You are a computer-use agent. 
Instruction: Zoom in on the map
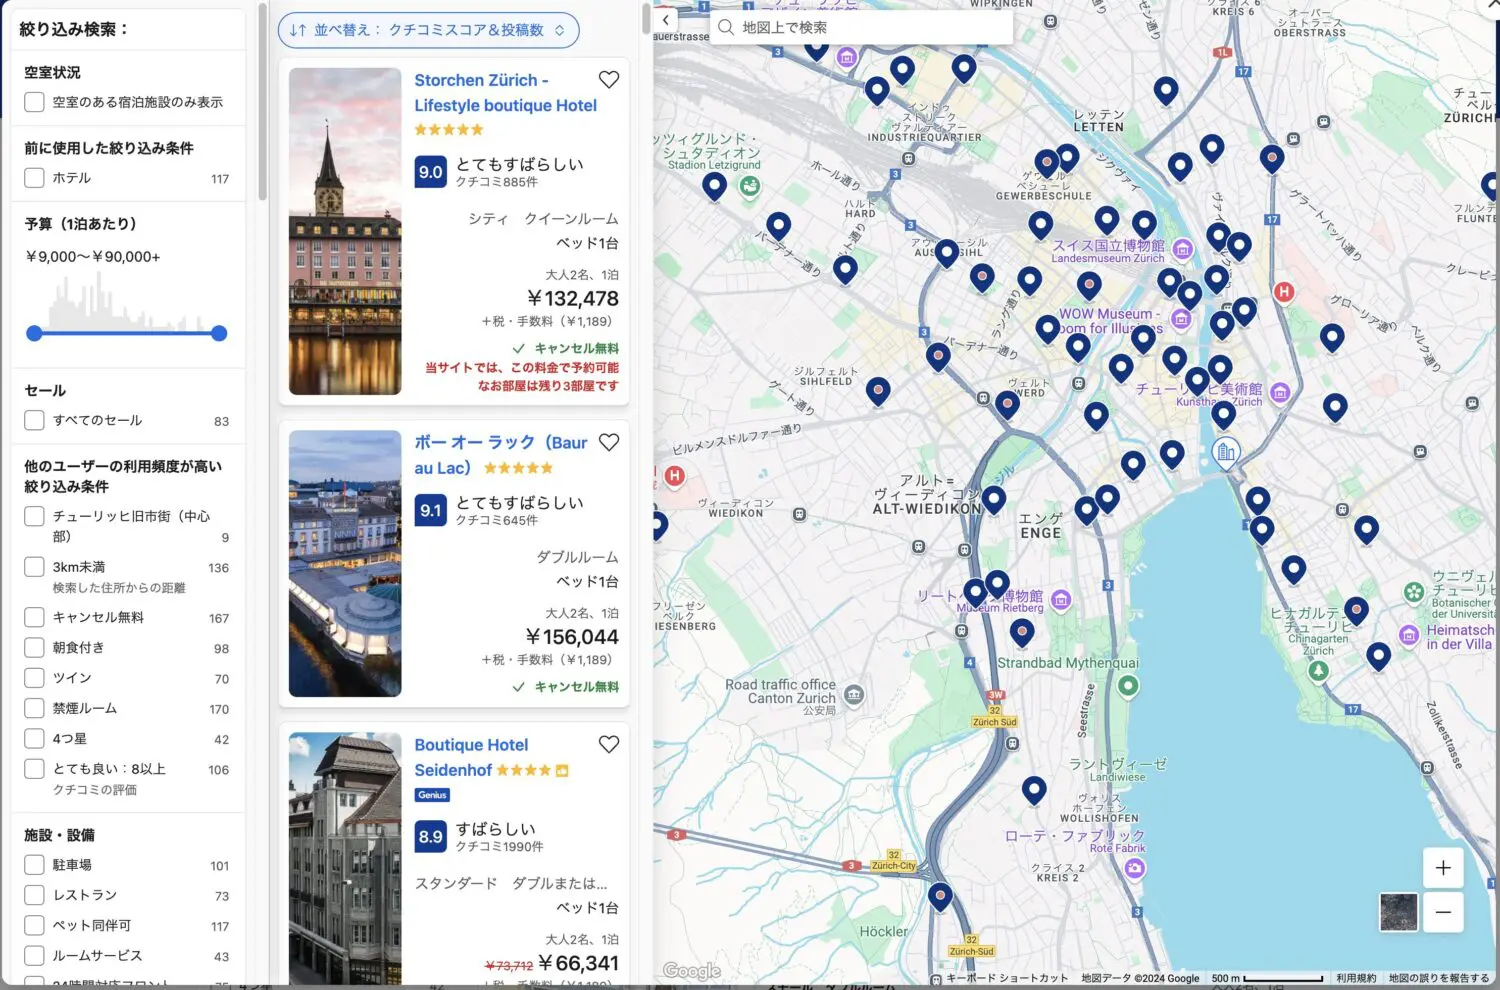point(1442,868)
